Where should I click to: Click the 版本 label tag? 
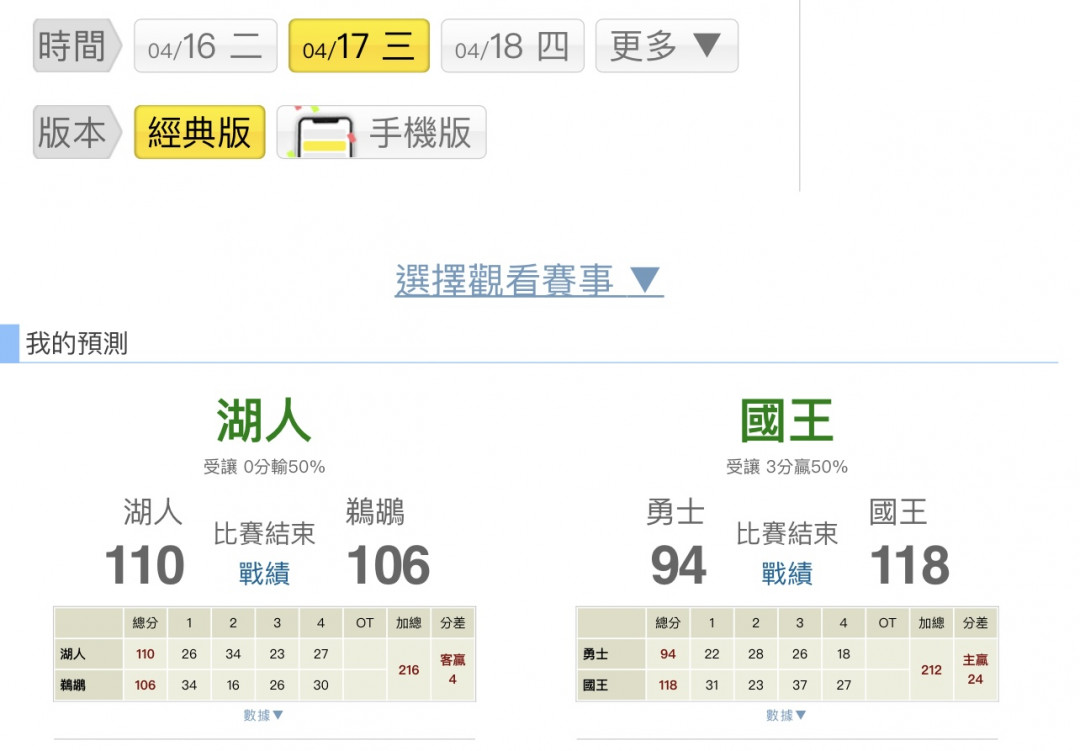point(77,132)
